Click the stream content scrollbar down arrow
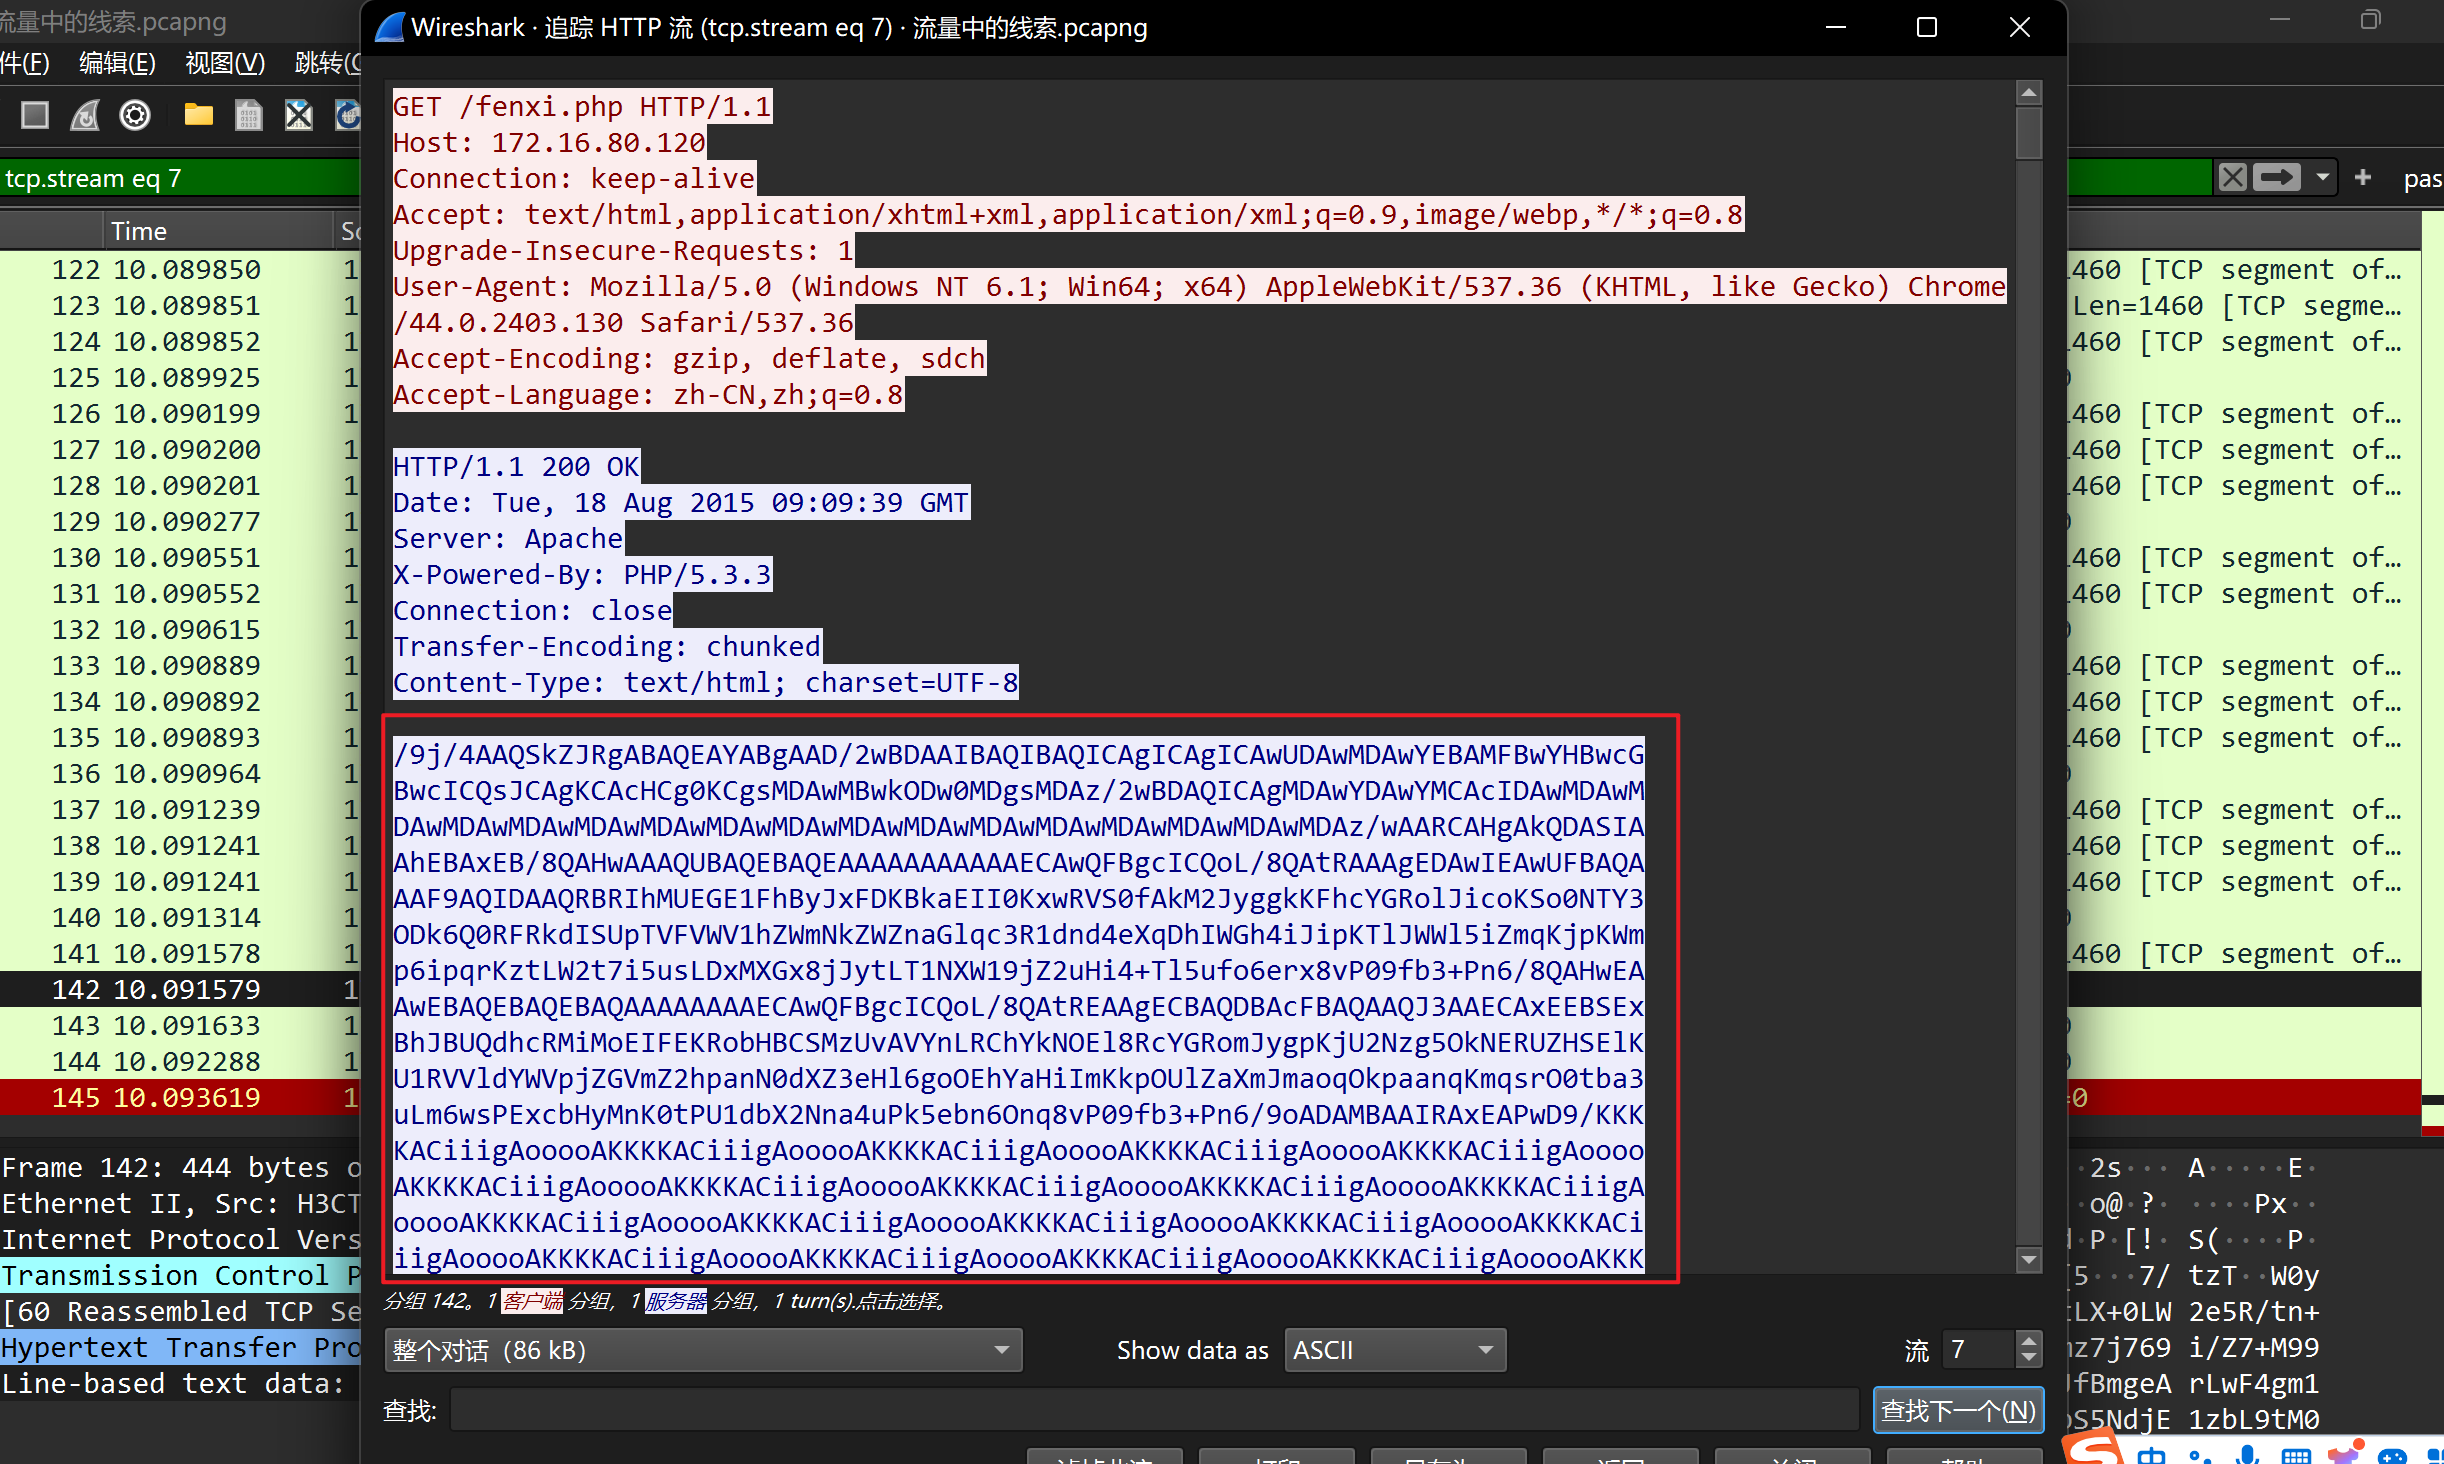This screenshot has height=1464, width=2444. [x=2028, y=1260]
